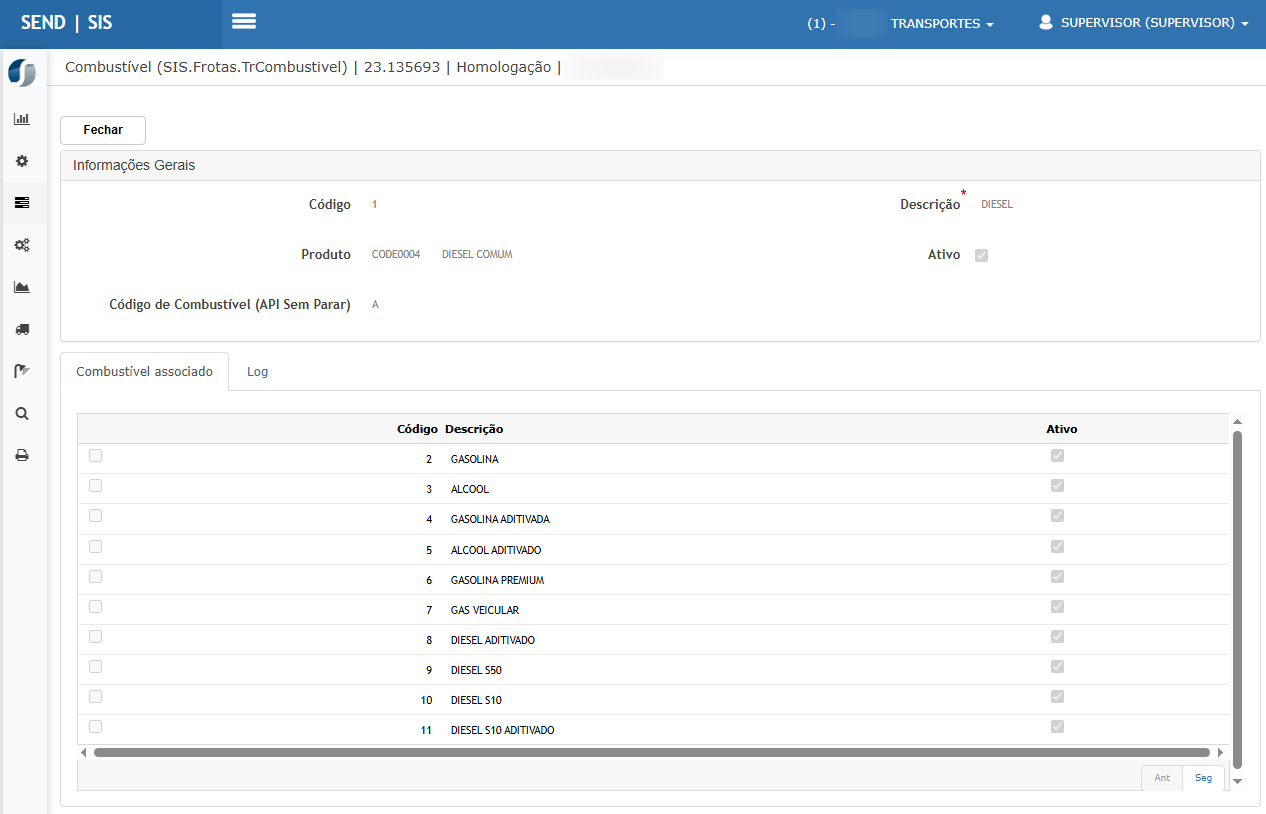This screenshot has height=814, width=1266.
Task: Click the scroll down arrow of list
Action: point(1237,781)
